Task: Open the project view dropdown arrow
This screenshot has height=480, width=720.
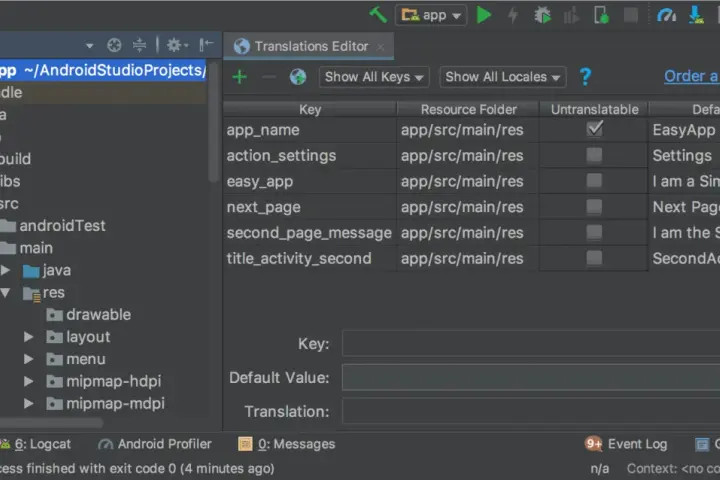Action: 90,45
